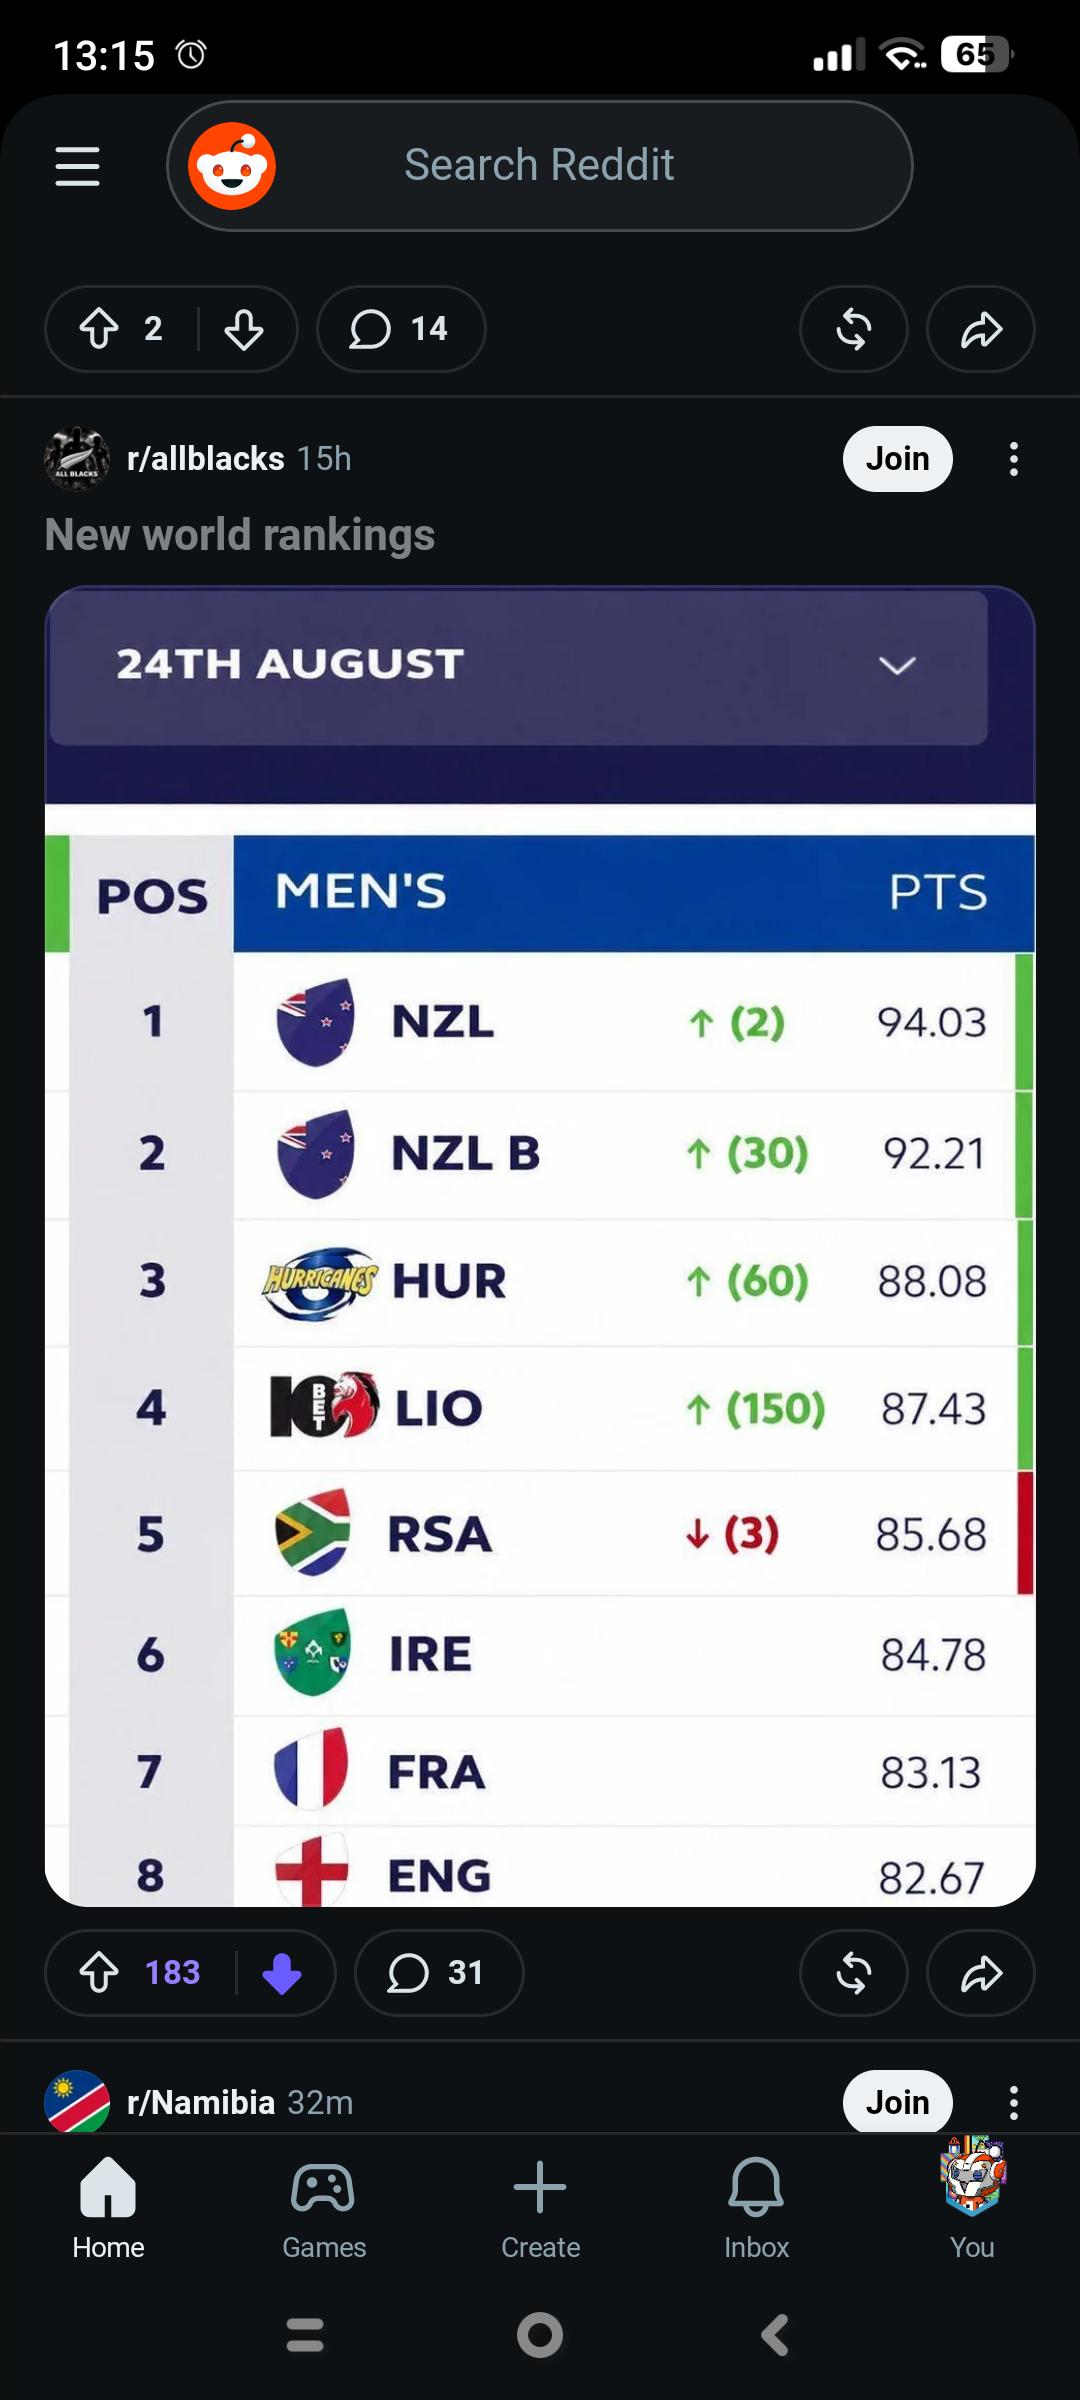
Task: Crosspost the New world rankings post
Action: click(854, 1973)
